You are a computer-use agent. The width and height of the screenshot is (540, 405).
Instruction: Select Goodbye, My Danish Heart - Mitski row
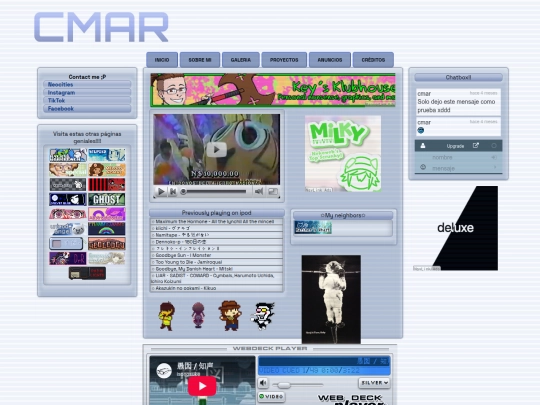(216, 269)
